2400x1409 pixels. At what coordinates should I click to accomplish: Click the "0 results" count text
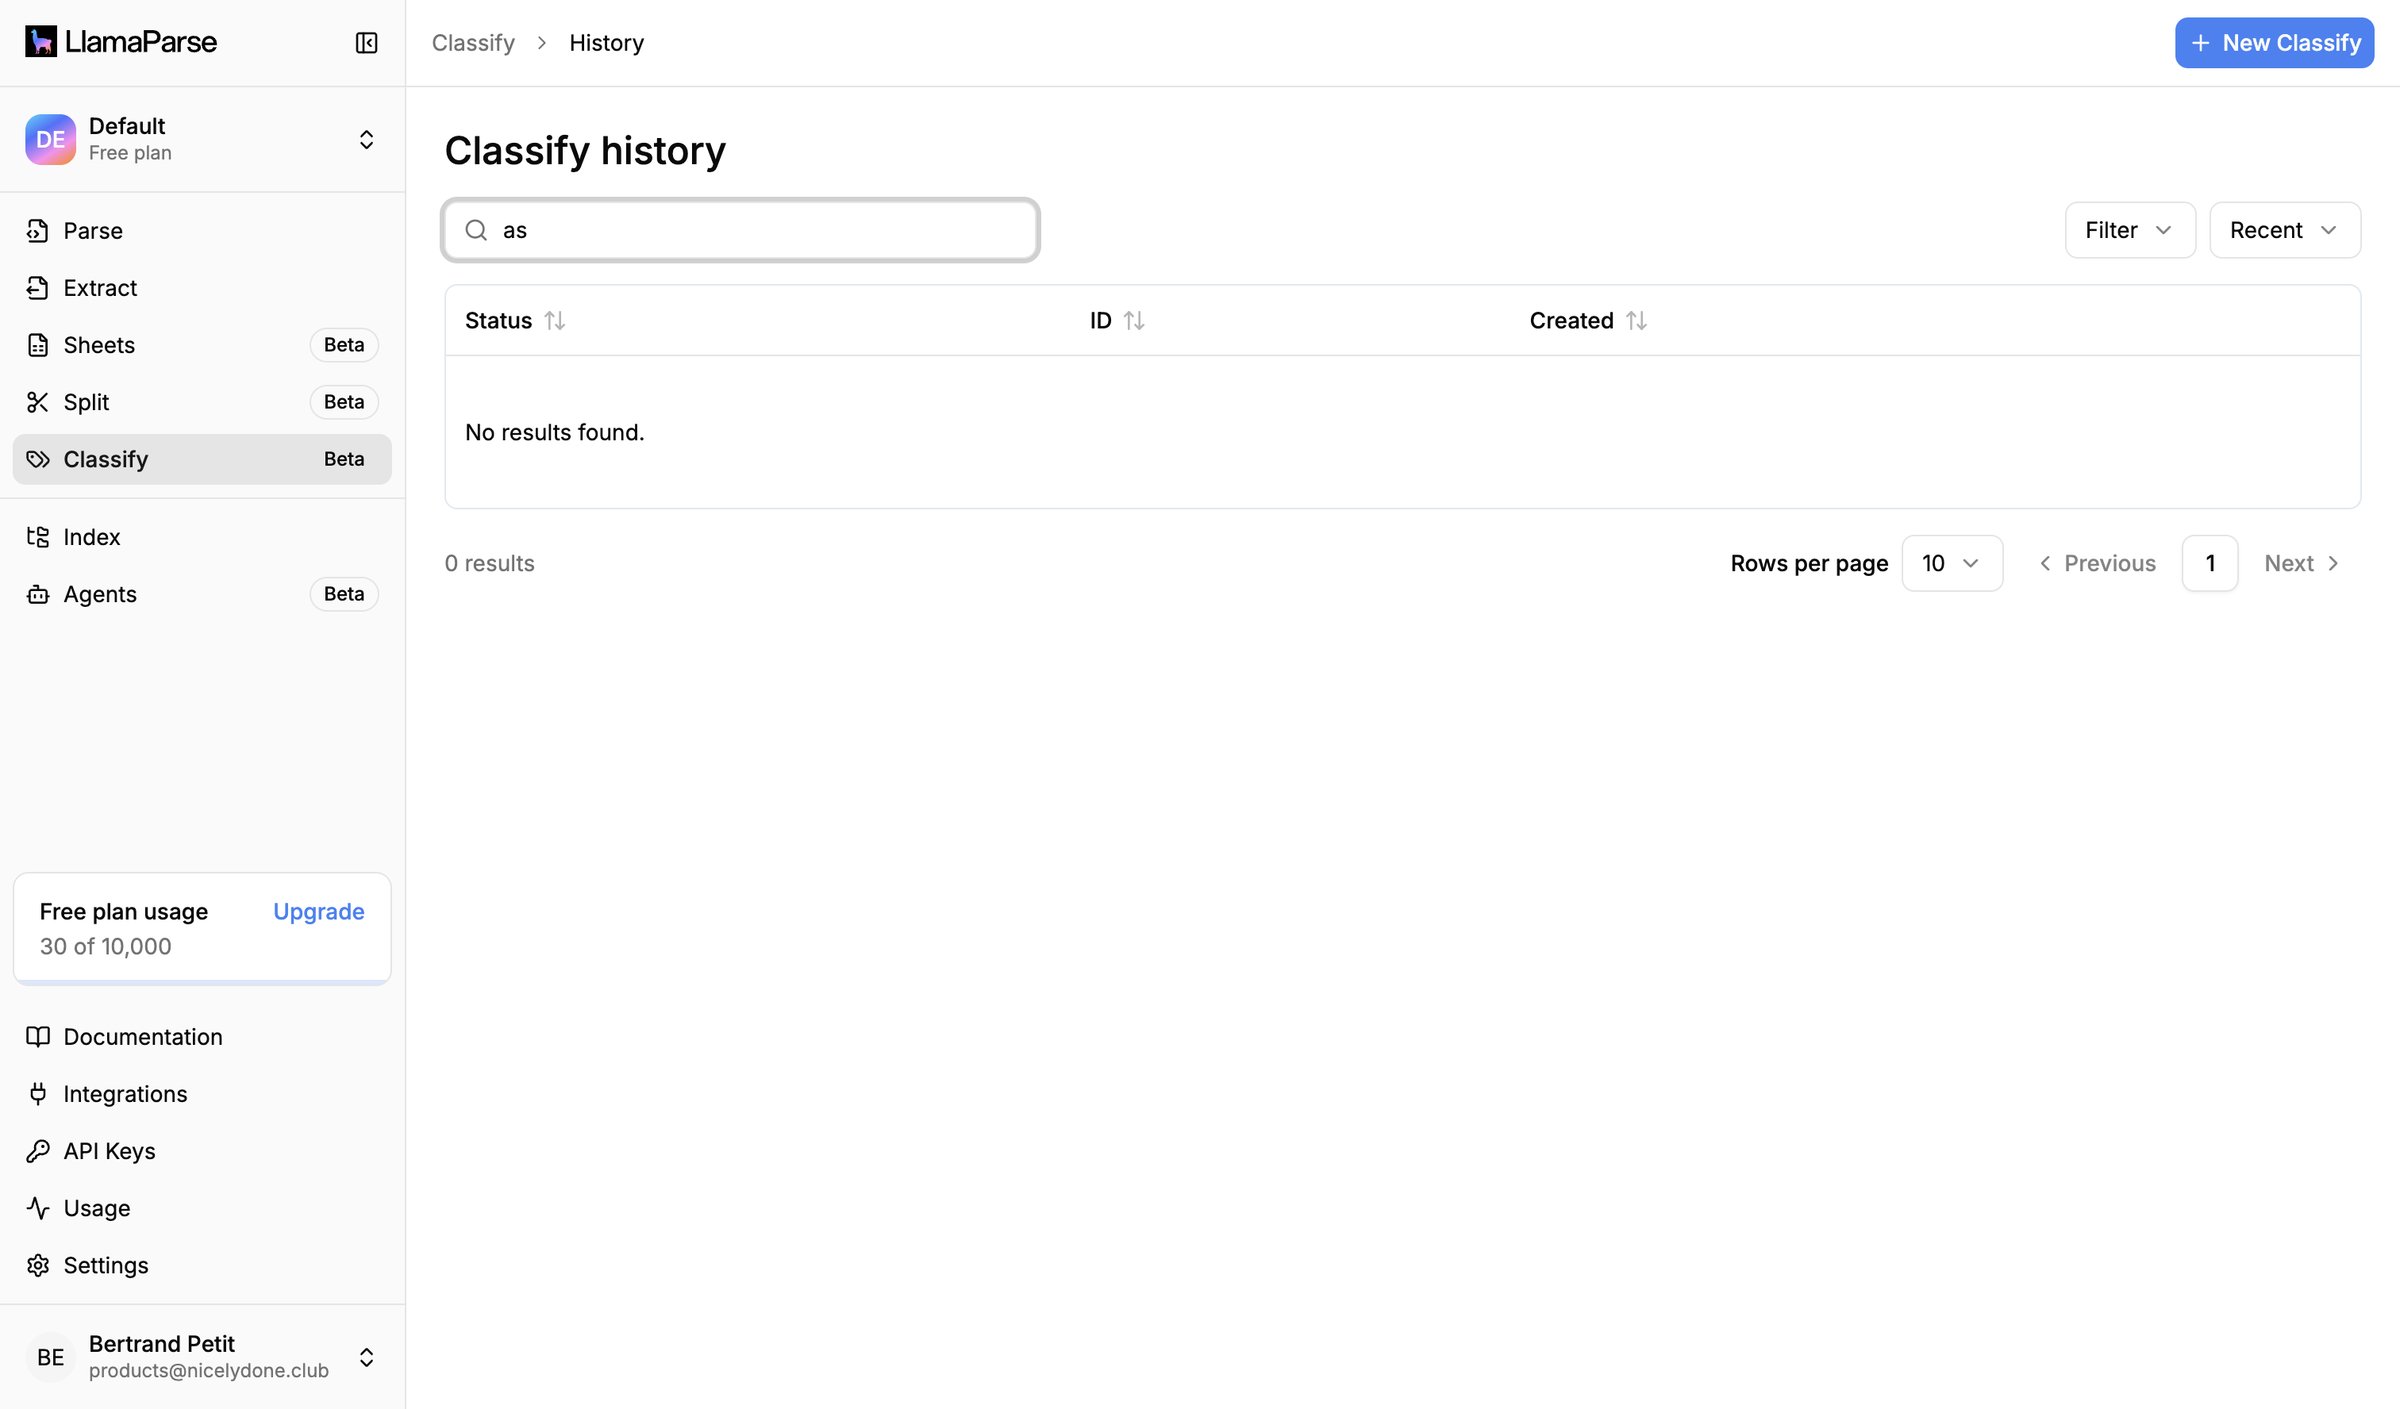(490, 563)
